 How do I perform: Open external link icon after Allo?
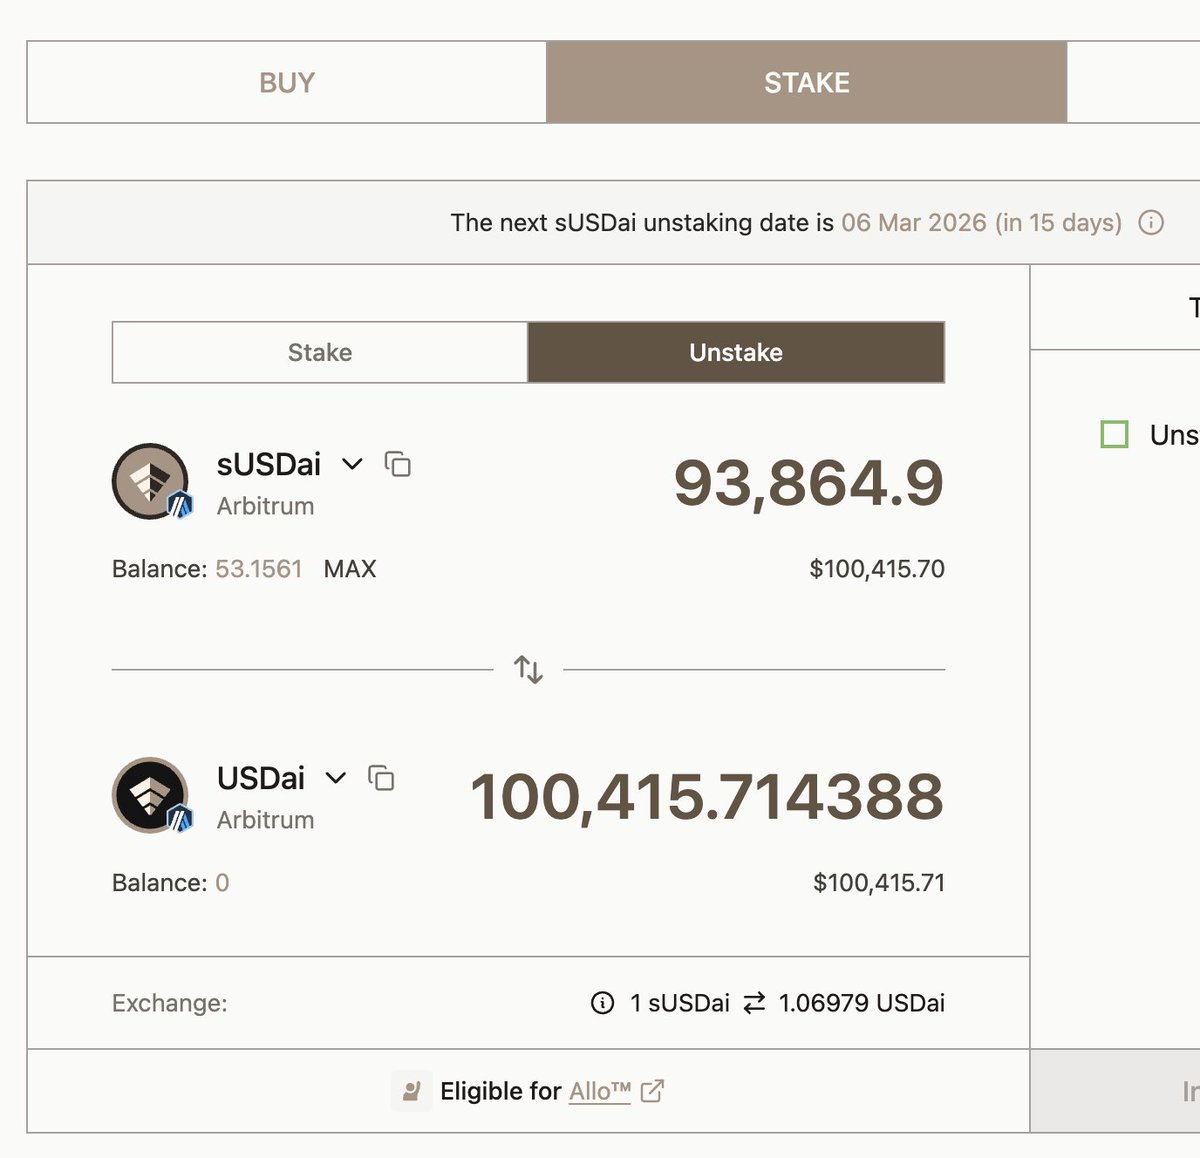click(x=652, y=1090)
